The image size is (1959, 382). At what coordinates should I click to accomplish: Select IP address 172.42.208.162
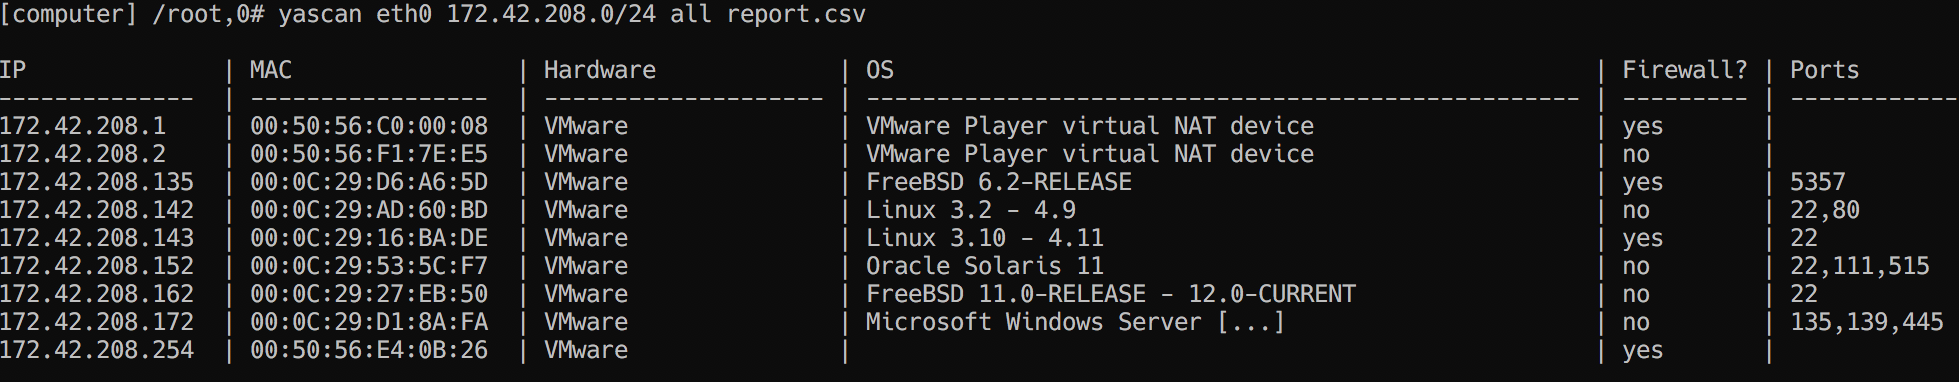(x=97, y=294)
